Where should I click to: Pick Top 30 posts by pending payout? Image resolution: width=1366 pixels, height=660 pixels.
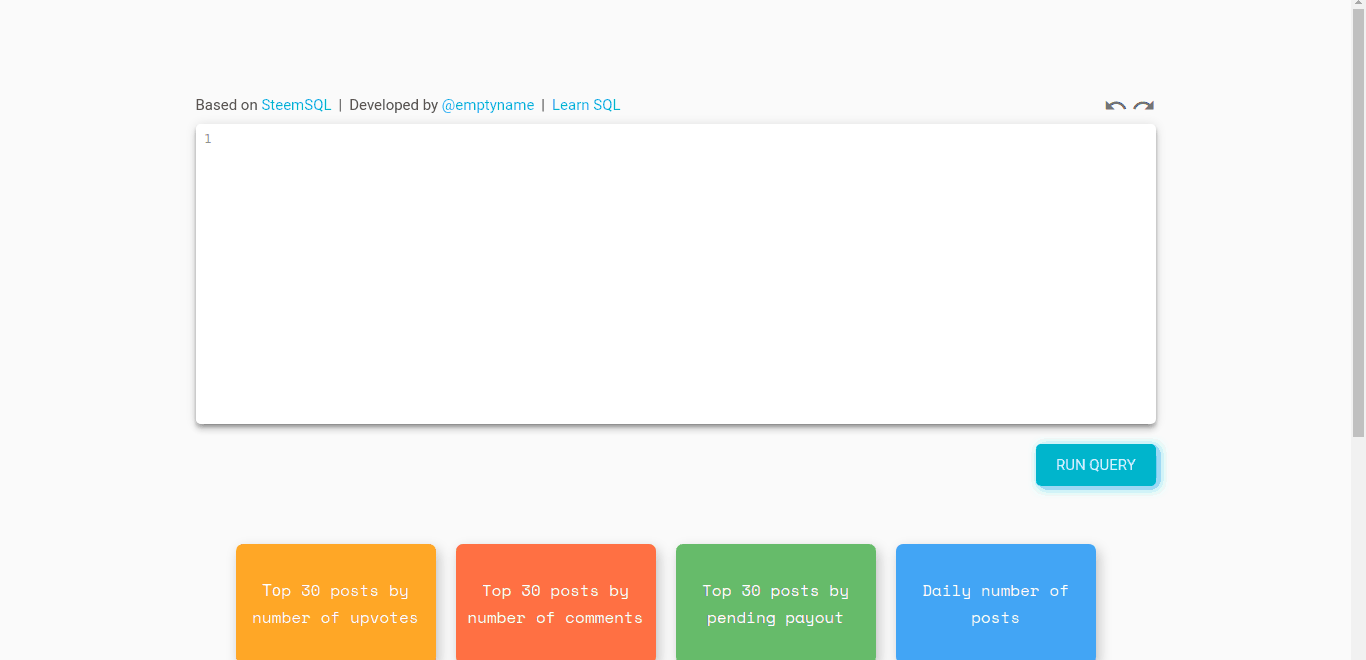tap(776, 602)
